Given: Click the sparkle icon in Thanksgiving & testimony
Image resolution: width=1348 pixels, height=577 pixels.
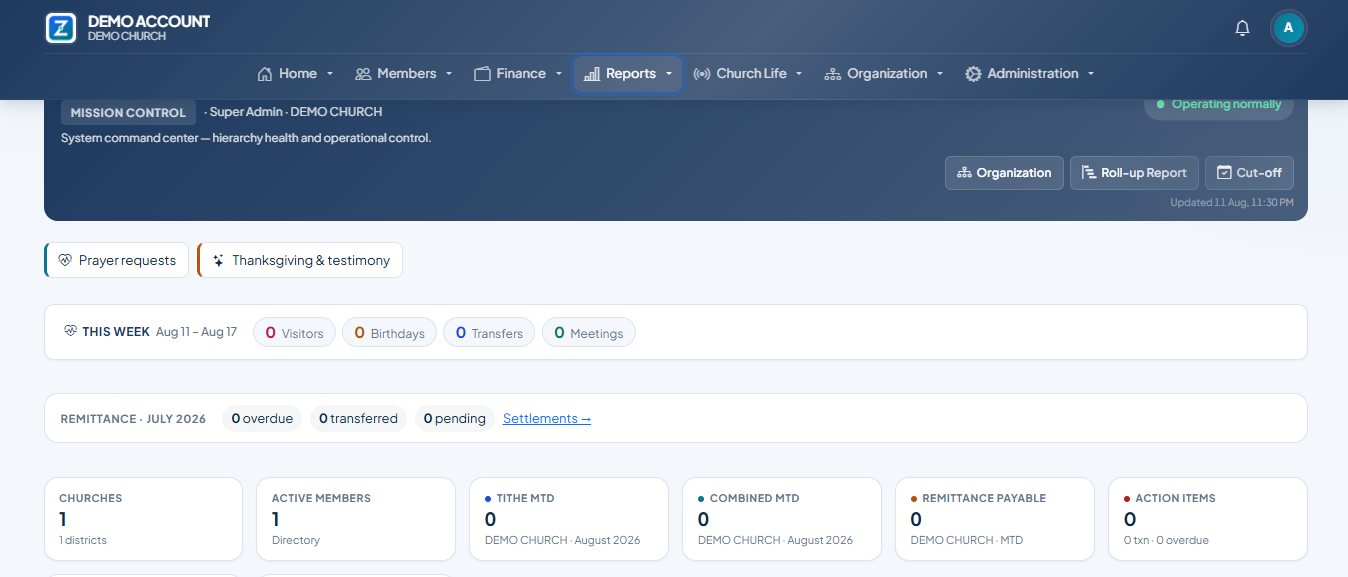Looking at the screenshot, I should coord(218,260).
